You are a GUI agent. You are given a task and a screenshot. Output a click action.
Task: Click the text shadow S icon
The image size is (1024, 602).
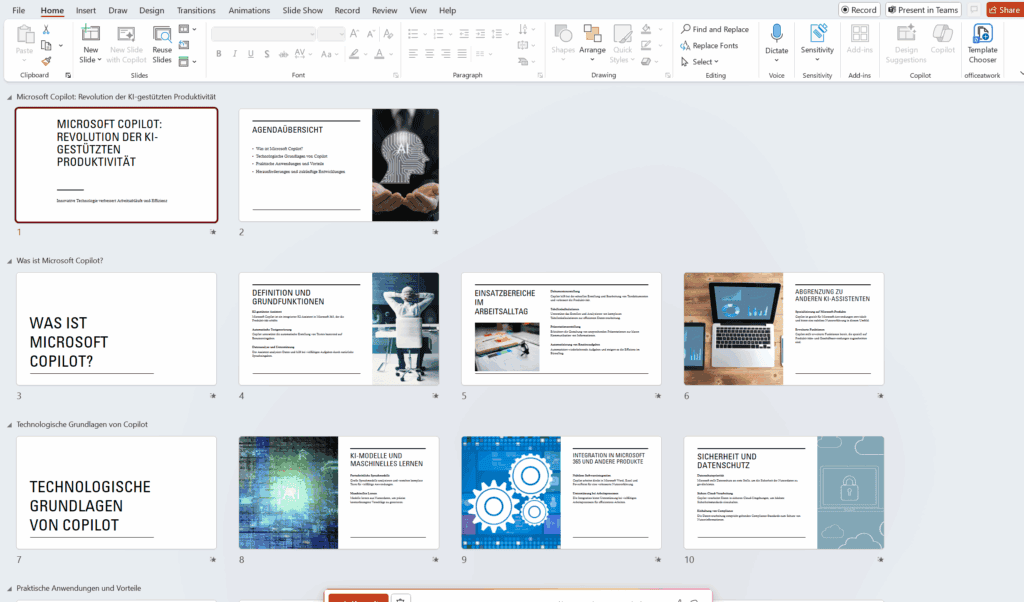click(x=266, y=54)
